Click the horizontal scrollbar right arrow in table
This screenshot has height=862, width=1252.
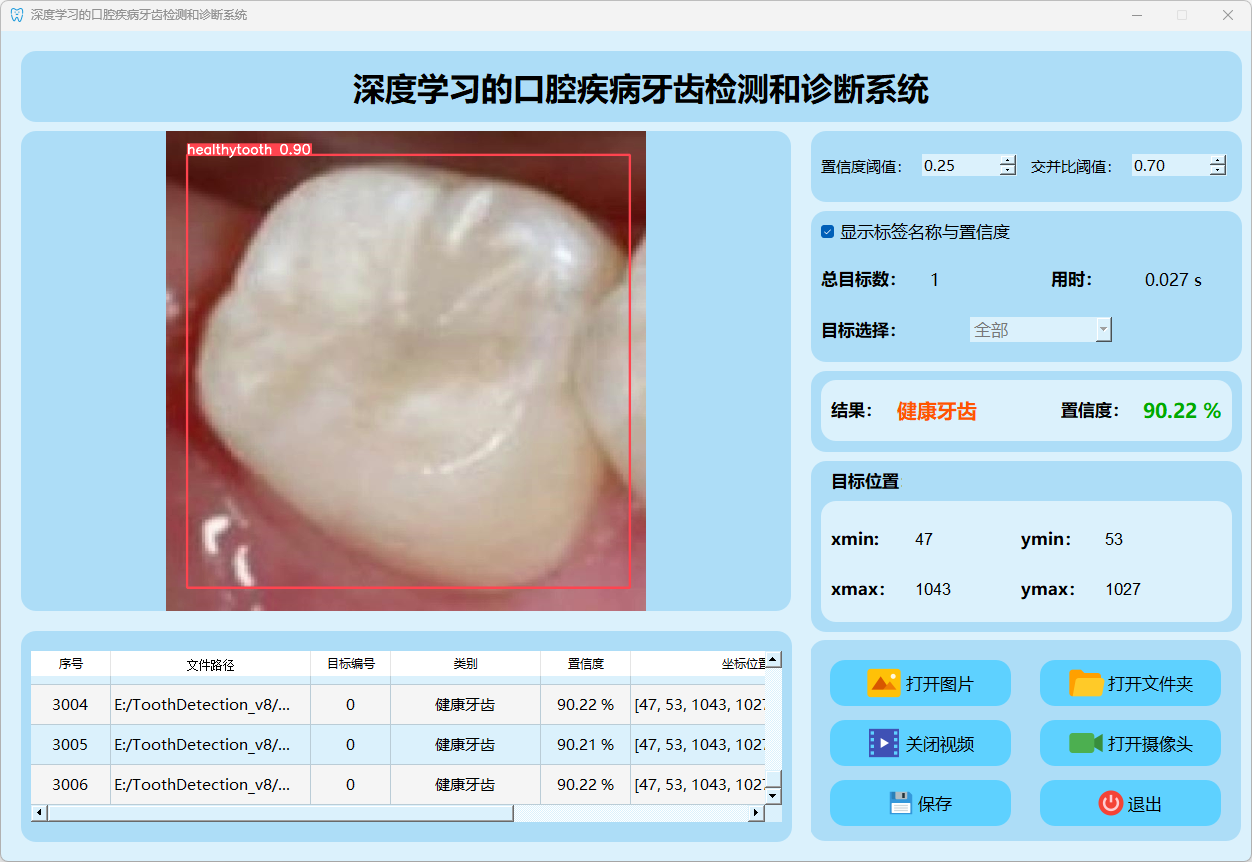756,813
